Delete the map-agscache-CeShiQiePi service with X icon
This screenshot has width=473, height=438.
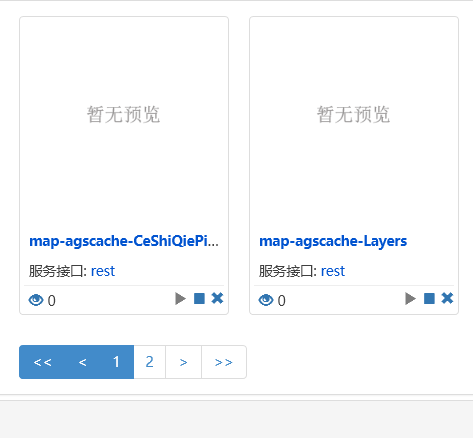(x=217, y=298)
